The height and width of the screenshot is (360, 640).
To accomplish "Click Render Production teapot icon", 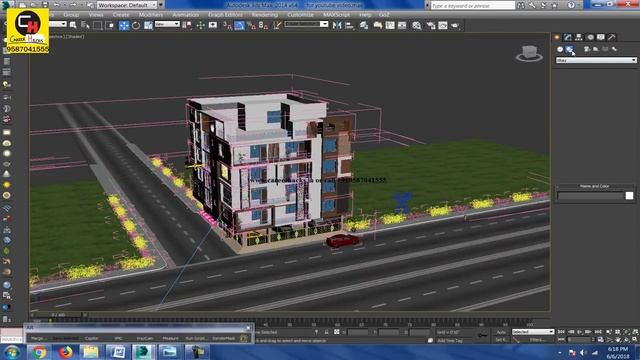I will [455, 25].
